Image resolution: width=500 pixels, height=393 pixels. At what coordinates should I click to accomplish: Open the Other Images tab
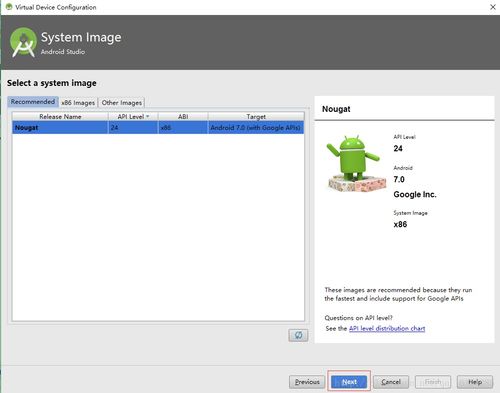tap(122, 103)
